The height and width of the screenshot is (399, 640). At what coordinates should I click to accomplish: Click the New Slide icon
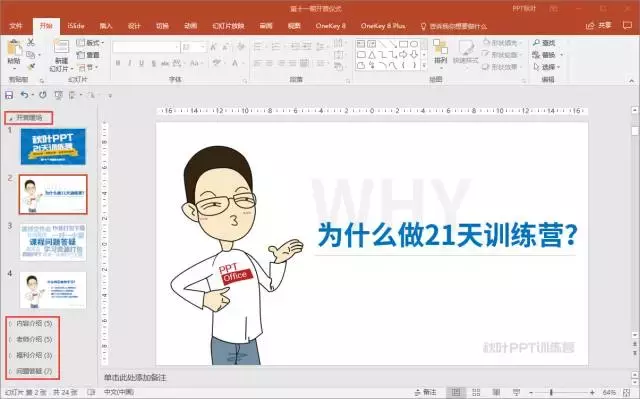pos(61,47)
